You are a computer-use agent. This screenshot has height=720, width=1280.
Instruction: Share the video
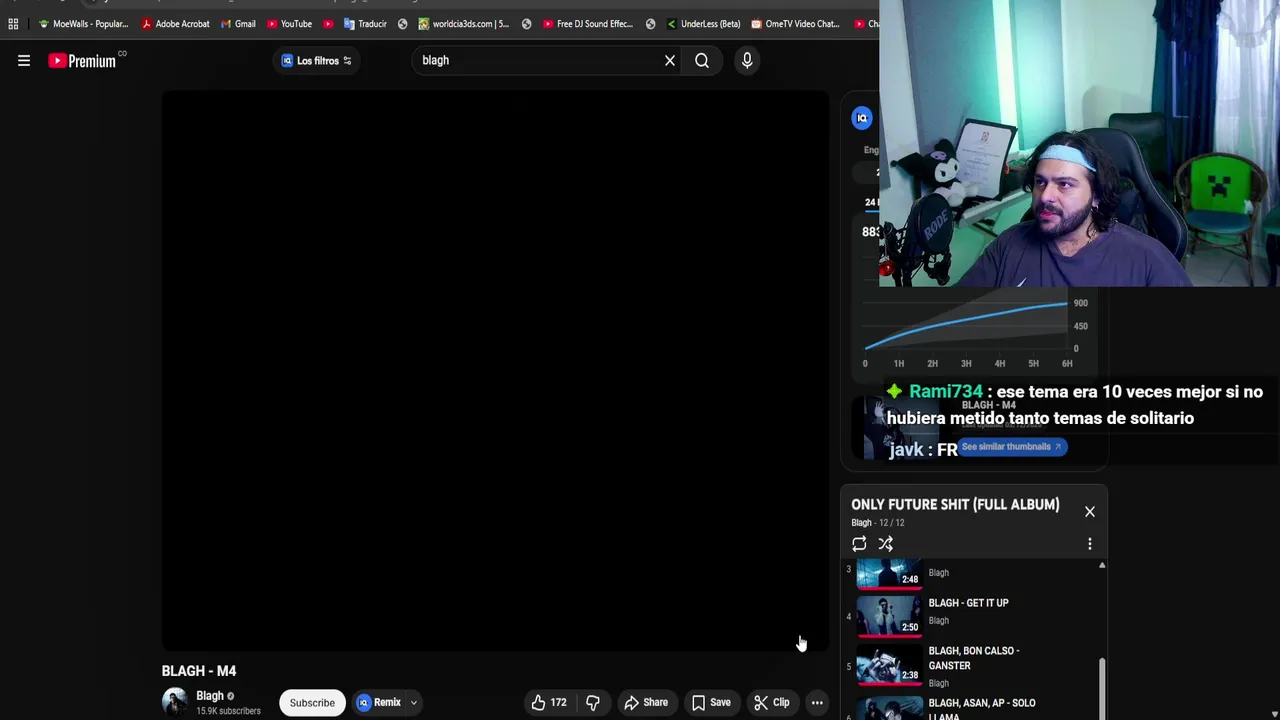(646, 702)
